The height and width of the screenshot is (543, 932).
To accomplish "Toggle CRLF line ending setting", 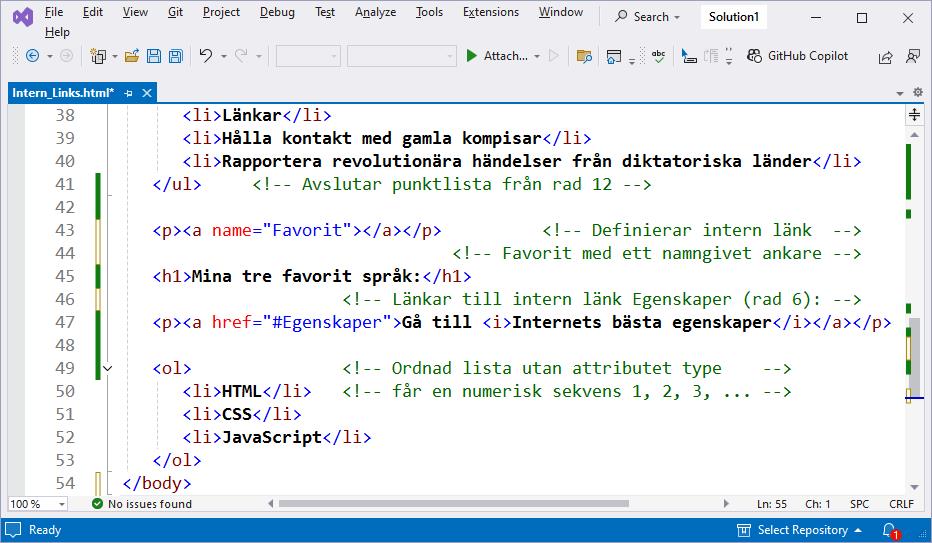I will tap(901, 504).
